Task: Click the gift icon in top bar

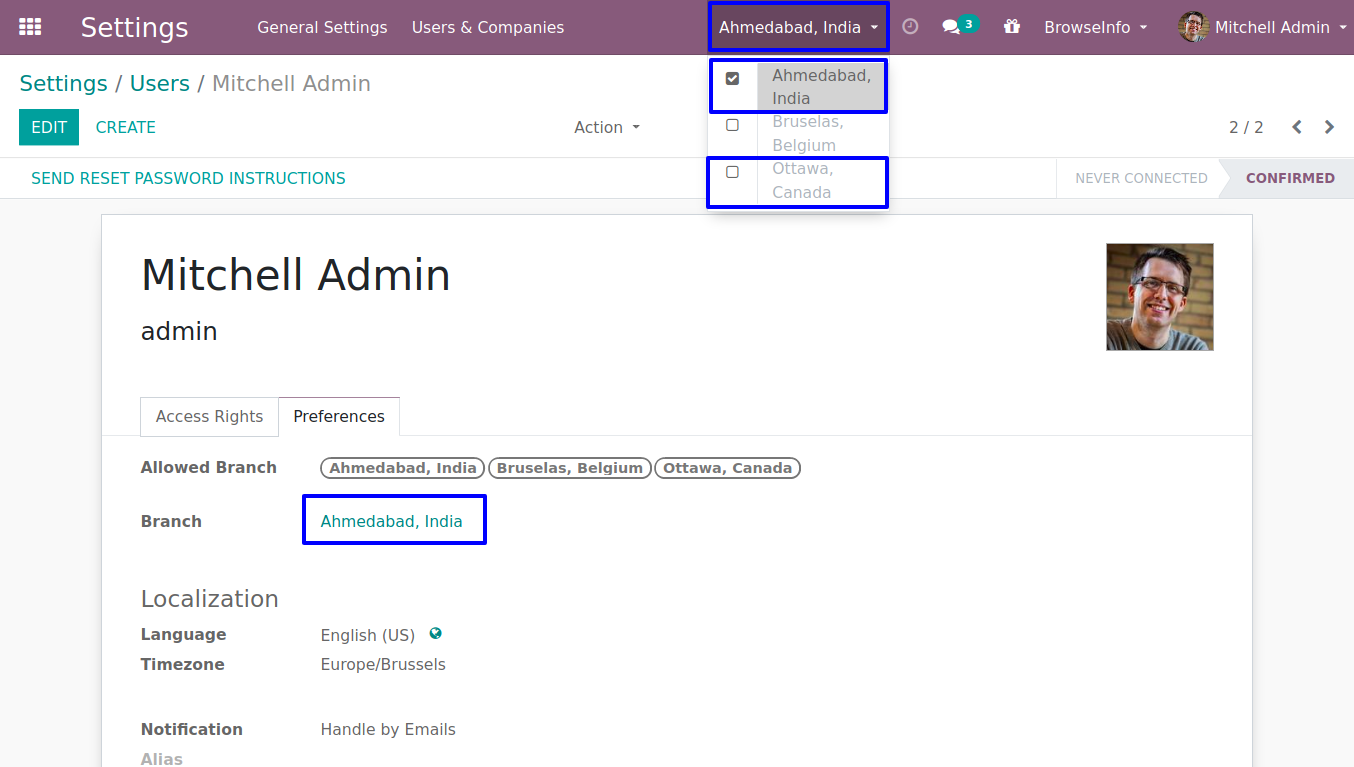Action: point(1012,27)
